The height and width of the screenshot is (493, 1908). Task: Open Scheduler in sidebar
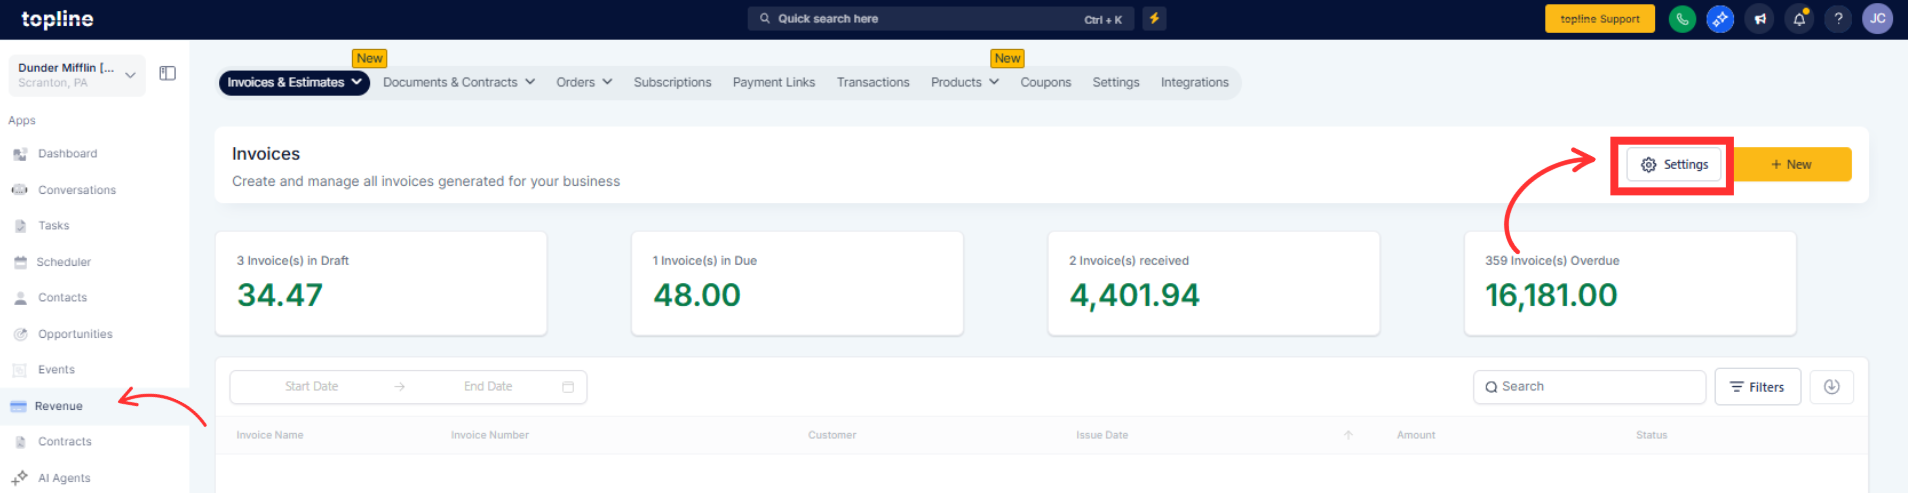[x=63, y=262]
